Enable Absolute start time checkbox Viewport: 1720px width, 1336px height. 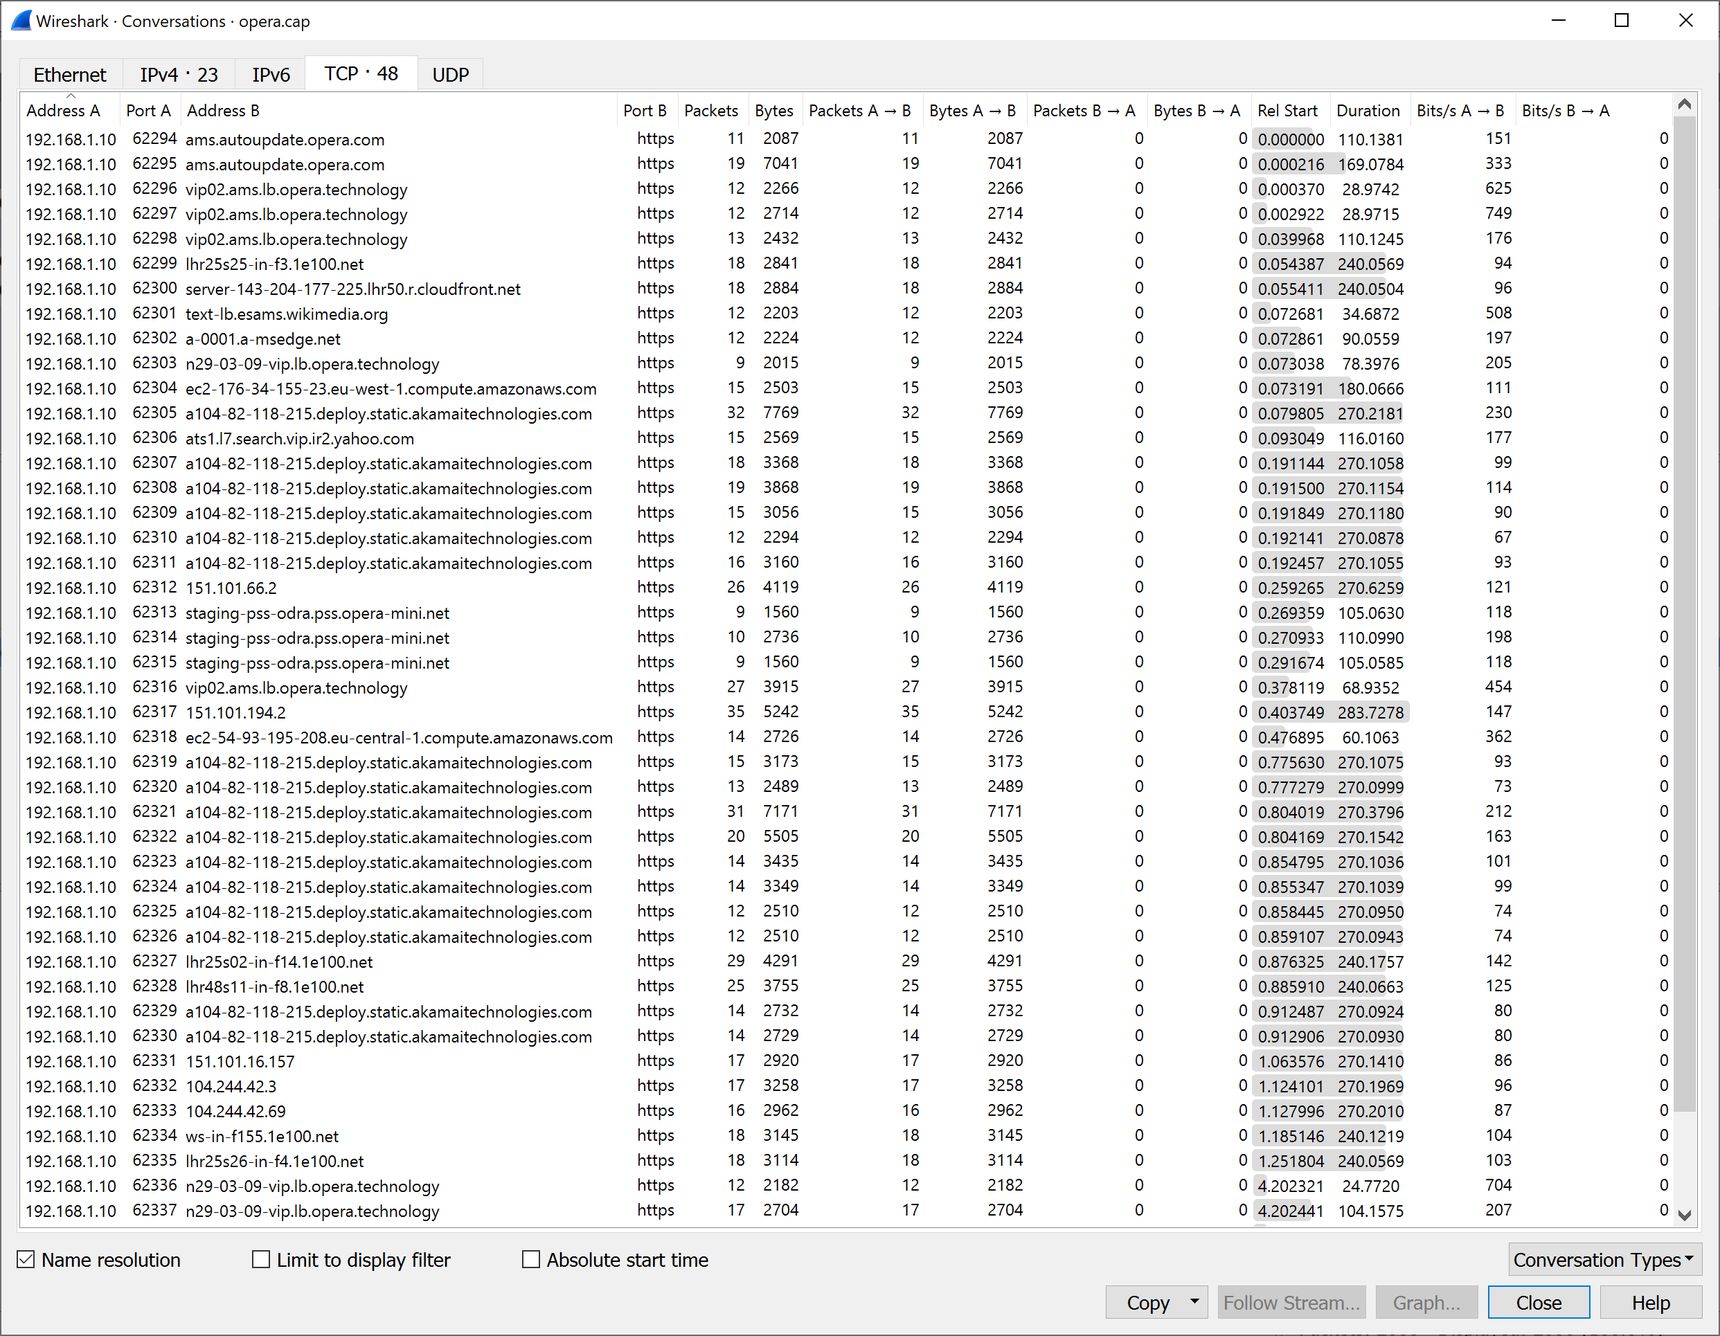(x=531, y=1260)
